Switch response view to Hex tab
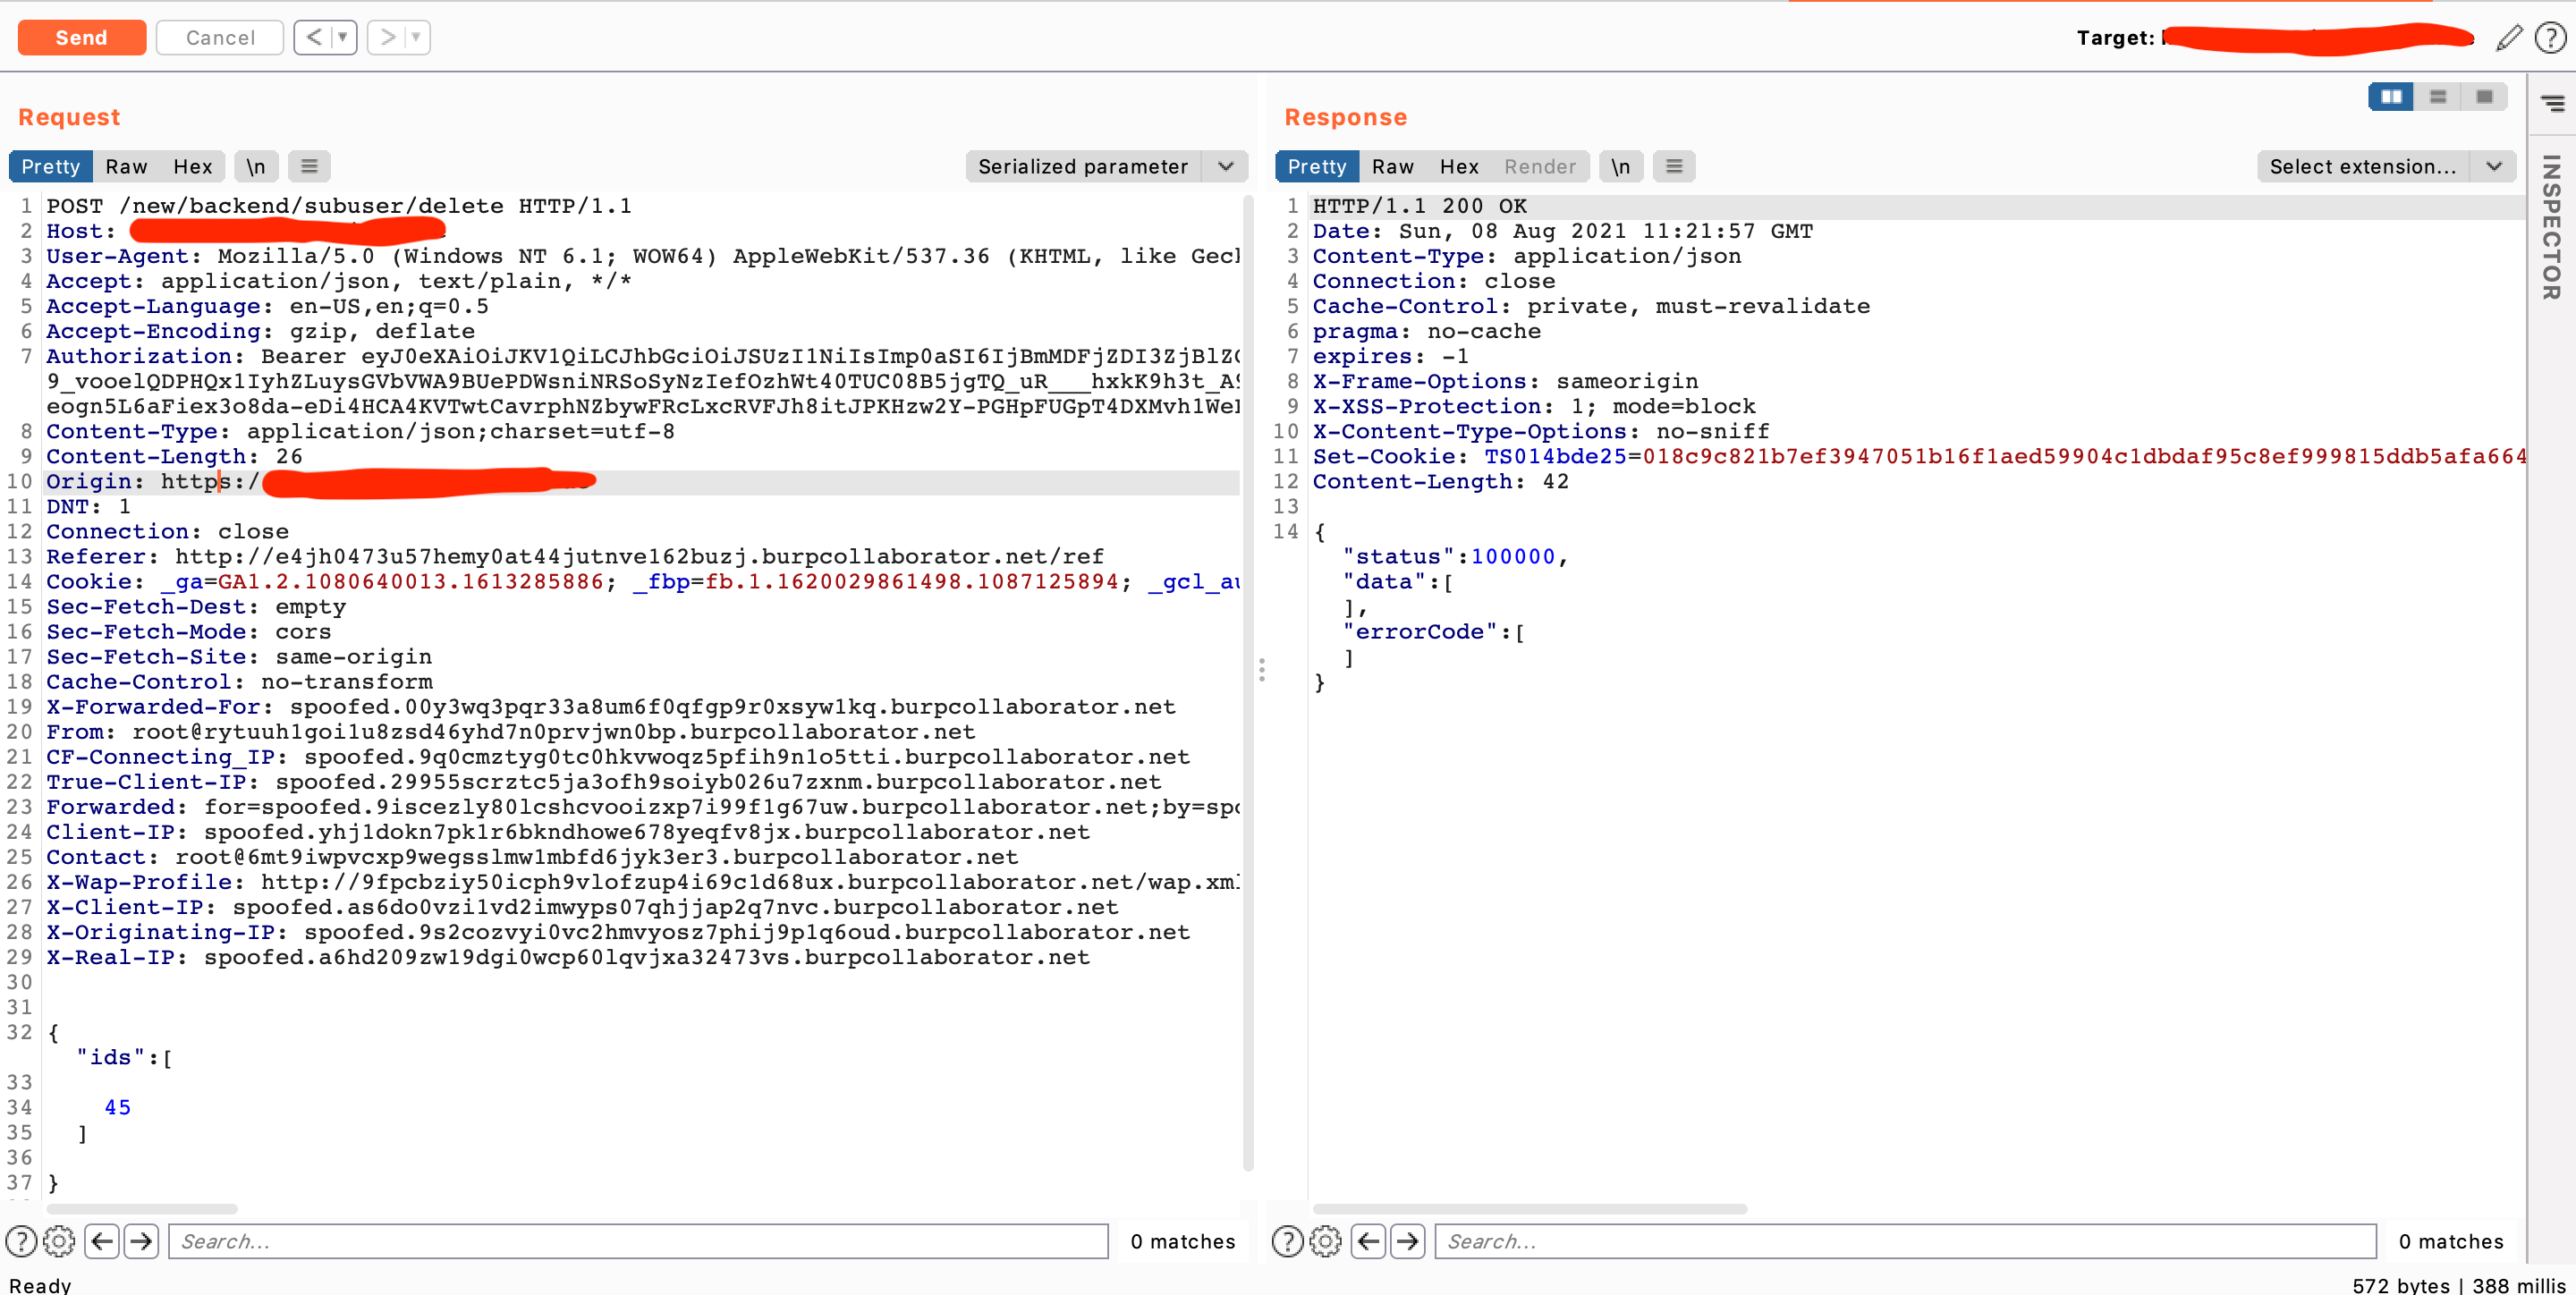 coord(1458,166)
